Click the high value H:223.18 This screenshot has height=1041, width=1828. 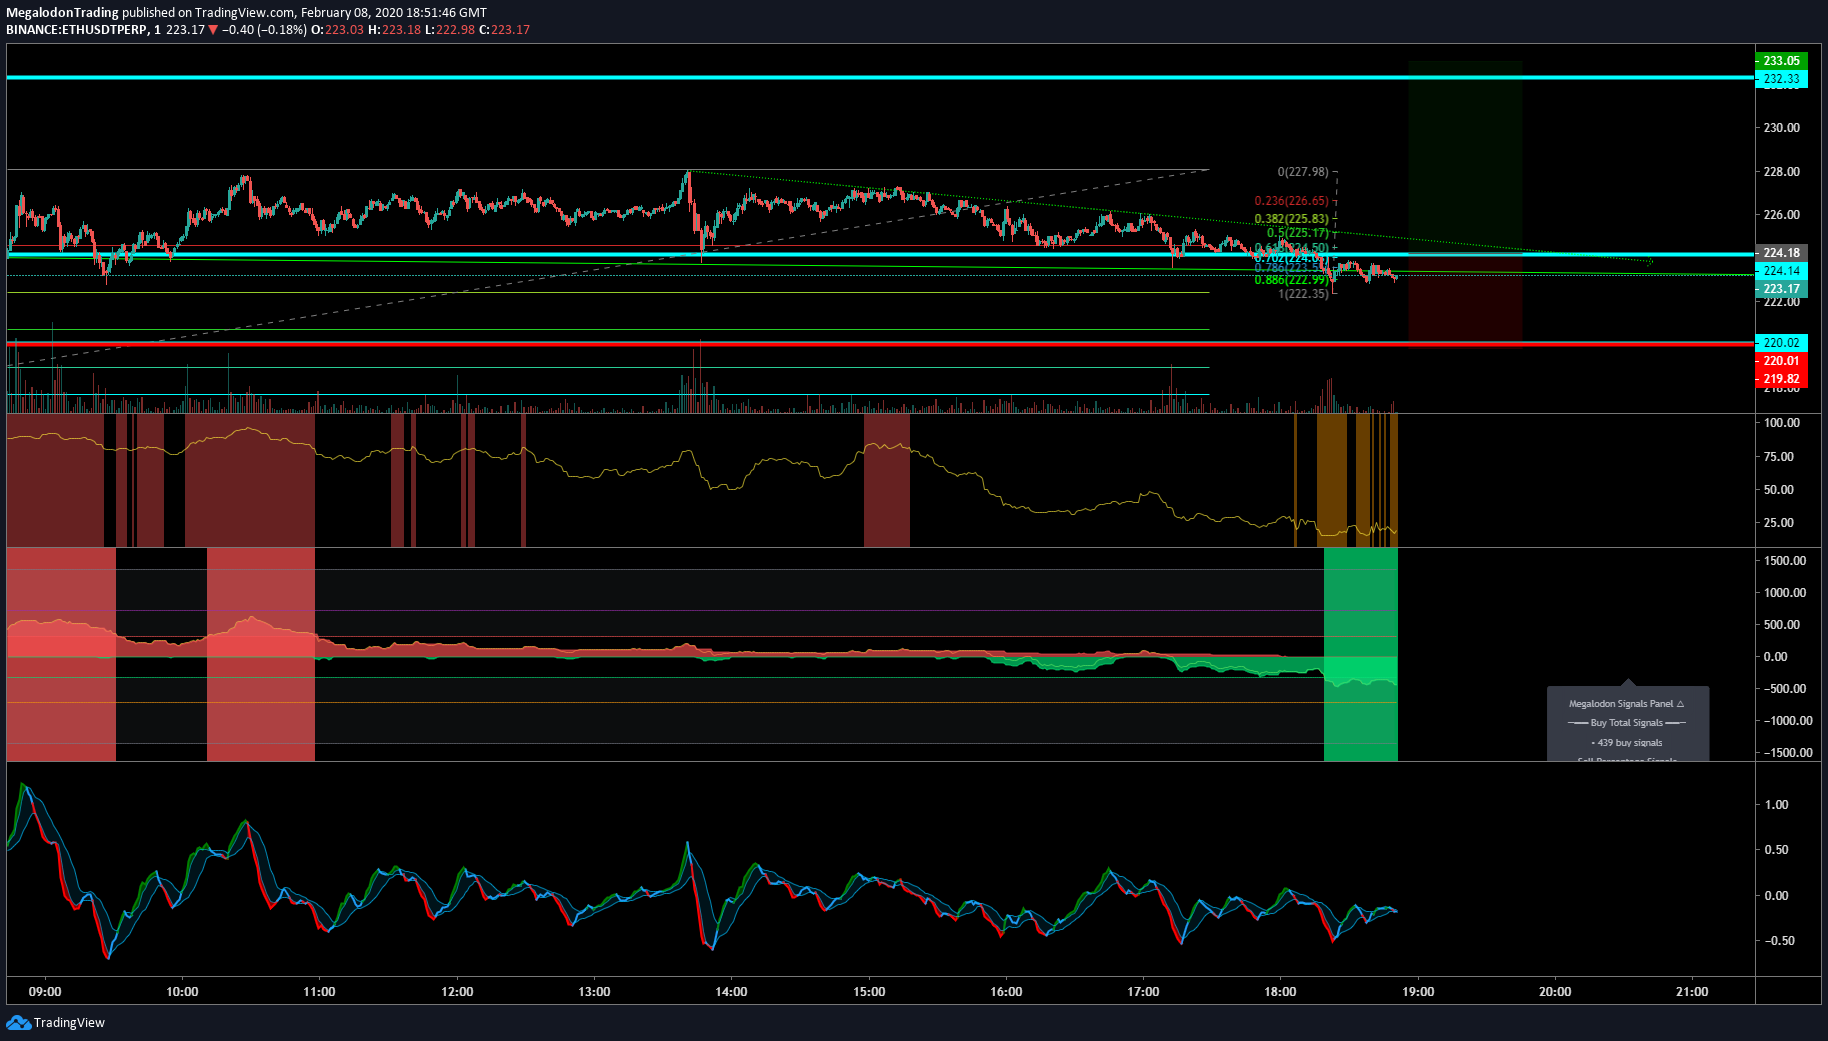tap(394, 30)
